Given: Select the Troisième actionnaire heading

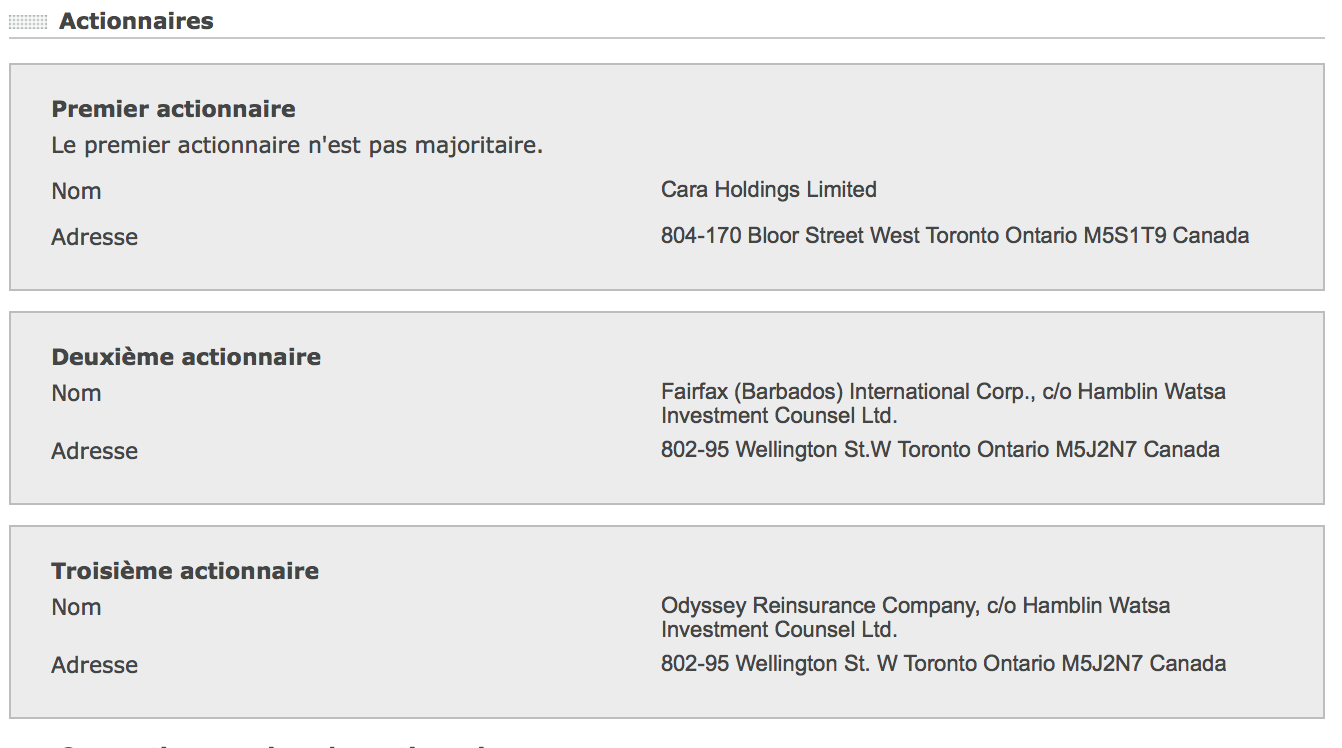Looking at the screenshot, I should click(185, 571).
